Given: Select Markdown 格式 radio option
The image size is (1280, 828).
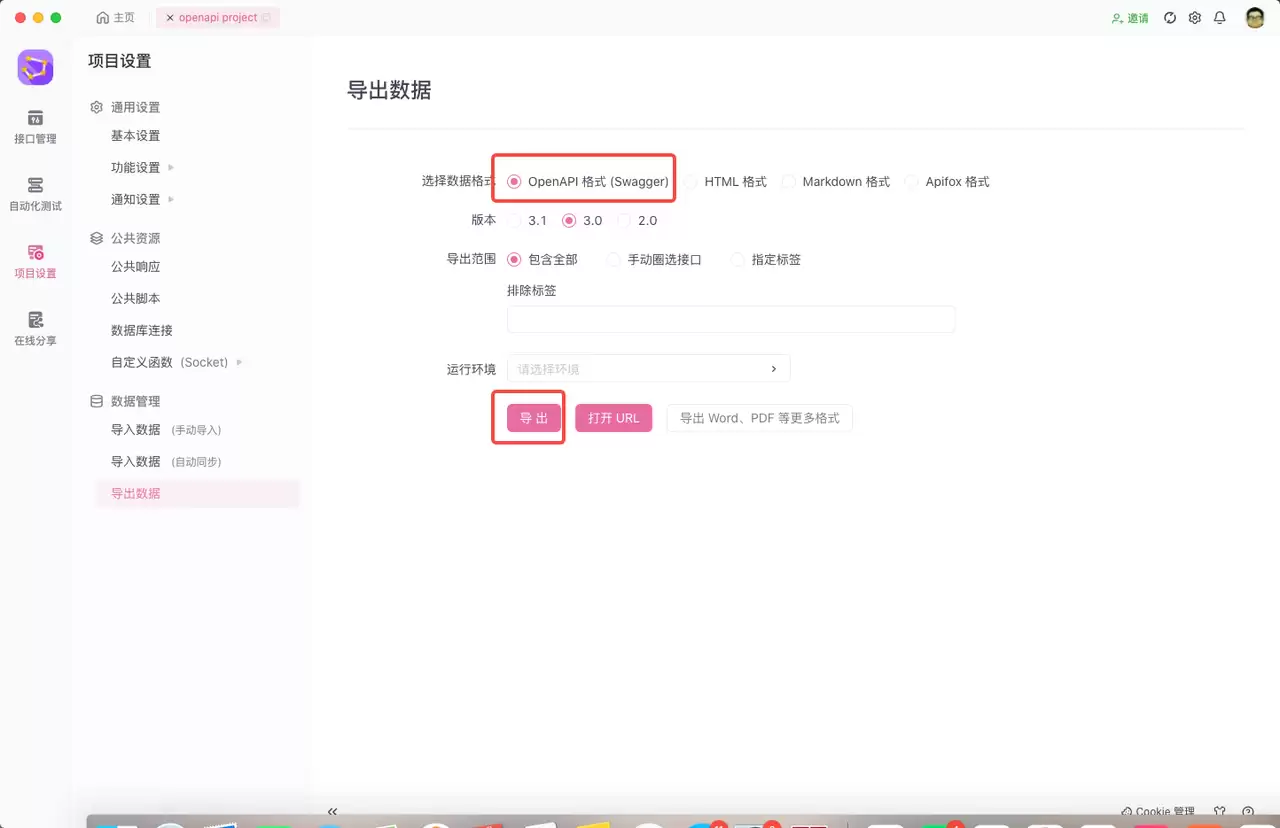Looking at the screenshot, I should [x=836, y=182].
